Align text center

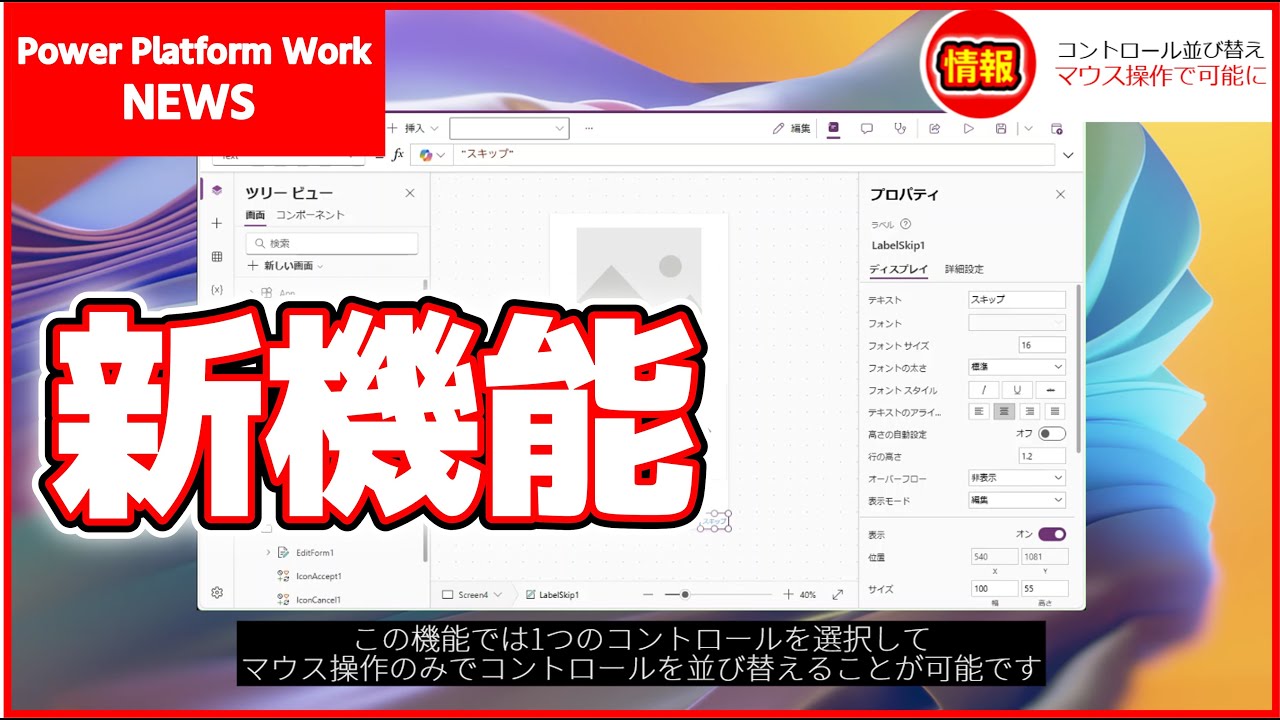[1004, 411]
